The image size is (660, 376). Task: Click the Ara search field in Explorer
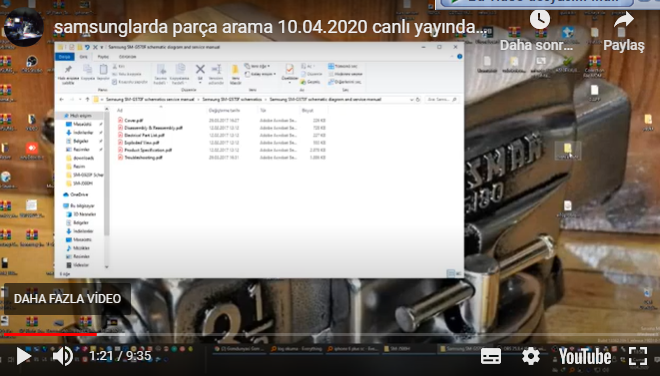click(441, 100)
